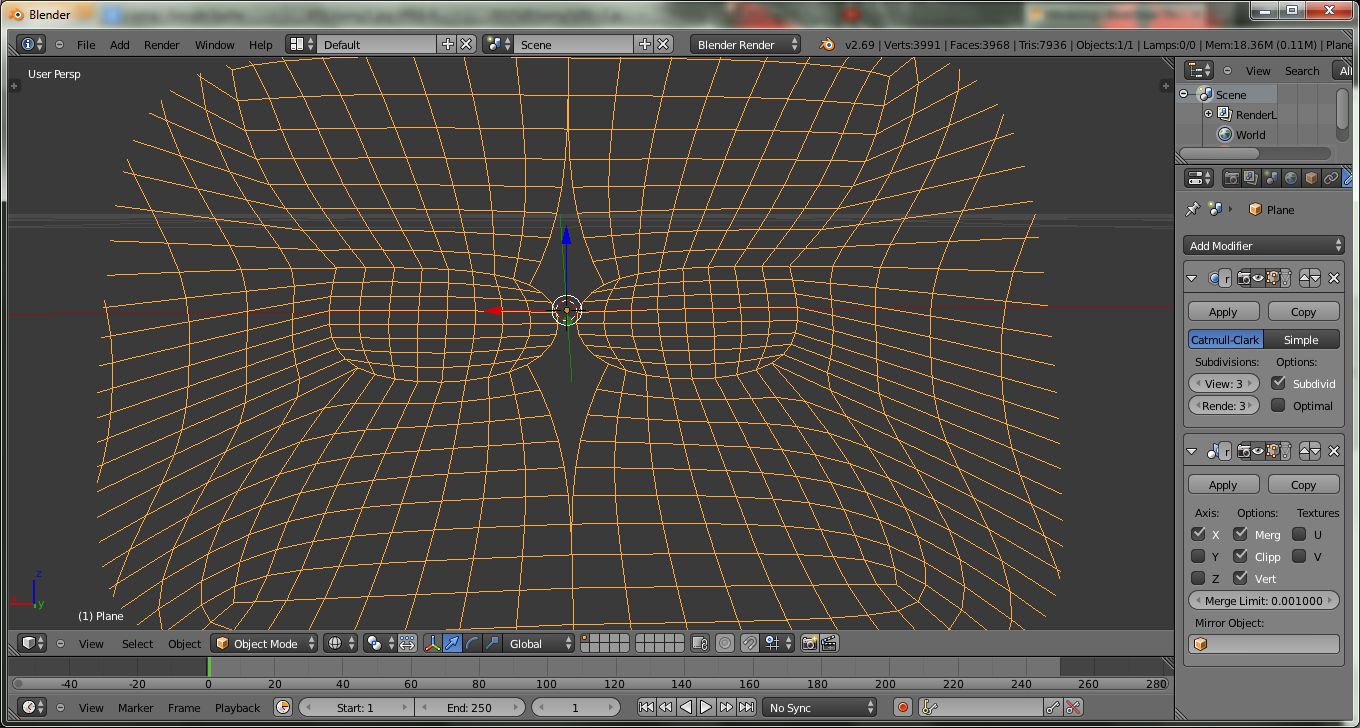Select the scale manipulator icon
This screenshot has height=728, width=1360.
(492, 644)
